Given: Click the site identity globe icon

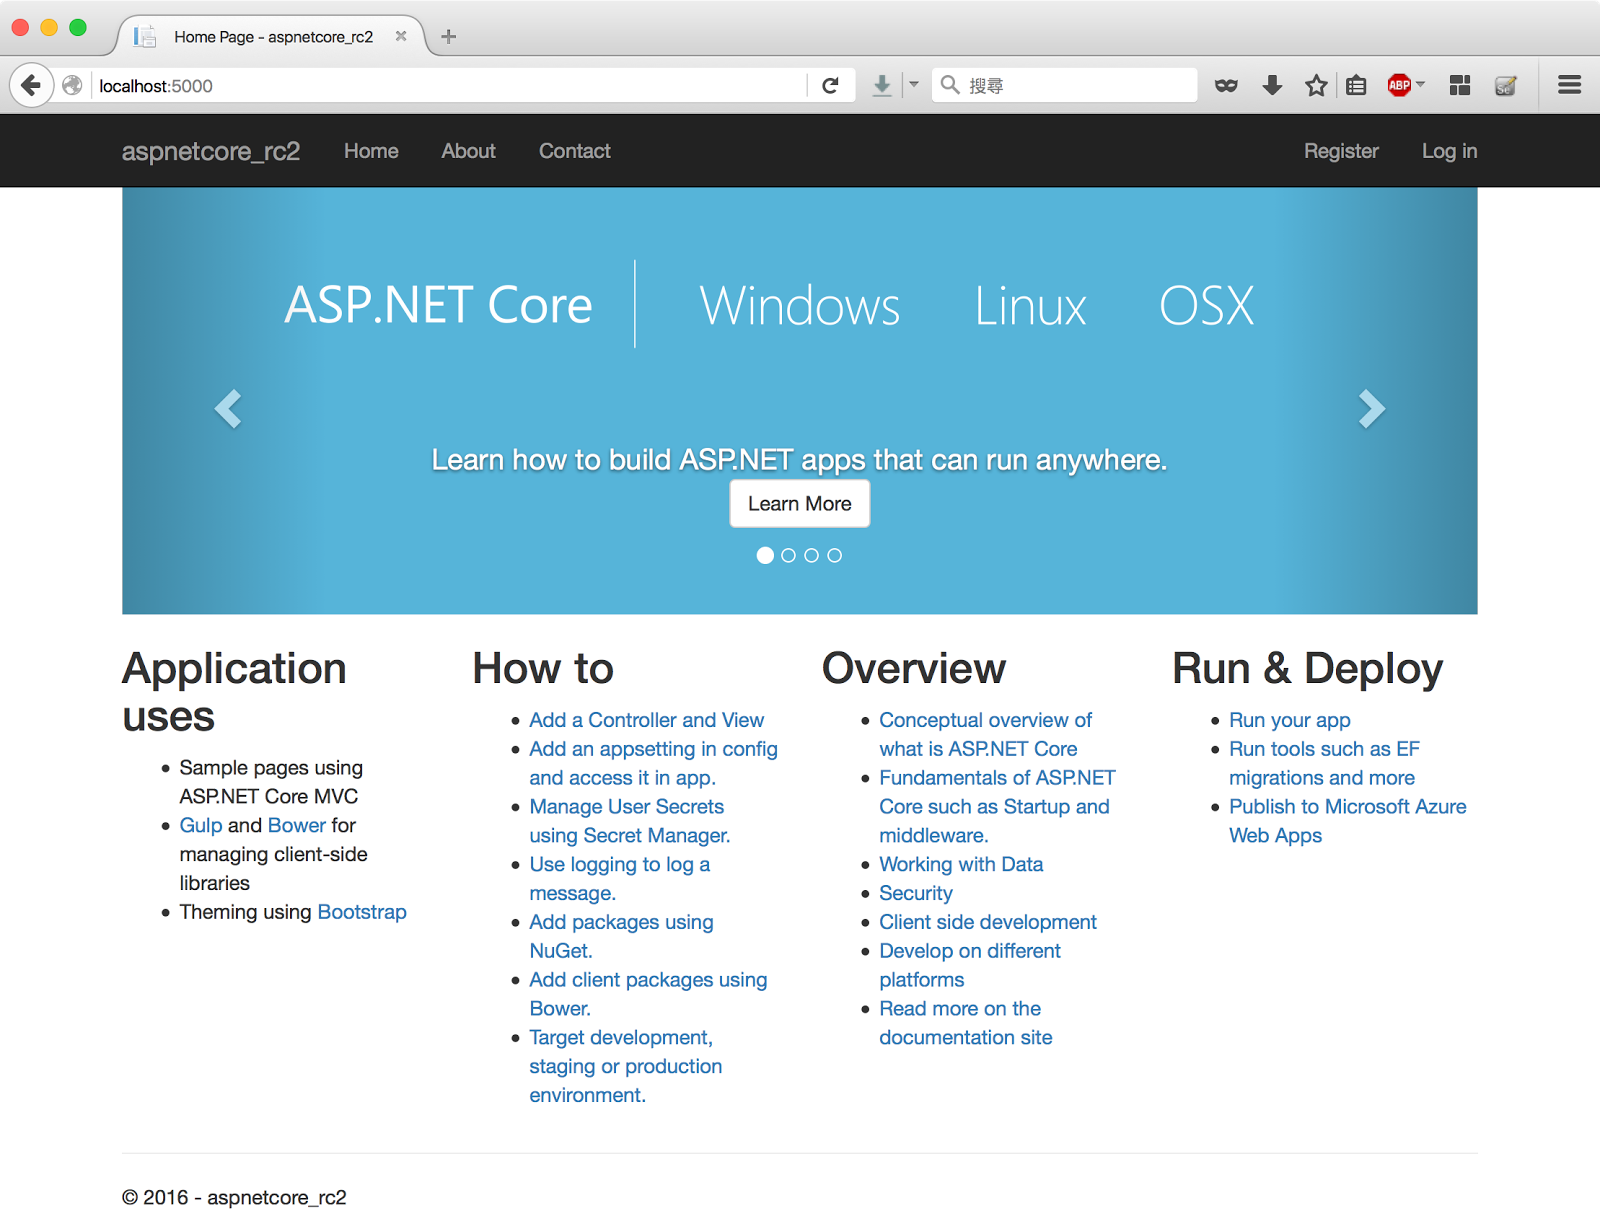Looking at the screenshot, I should click(72, 86).
